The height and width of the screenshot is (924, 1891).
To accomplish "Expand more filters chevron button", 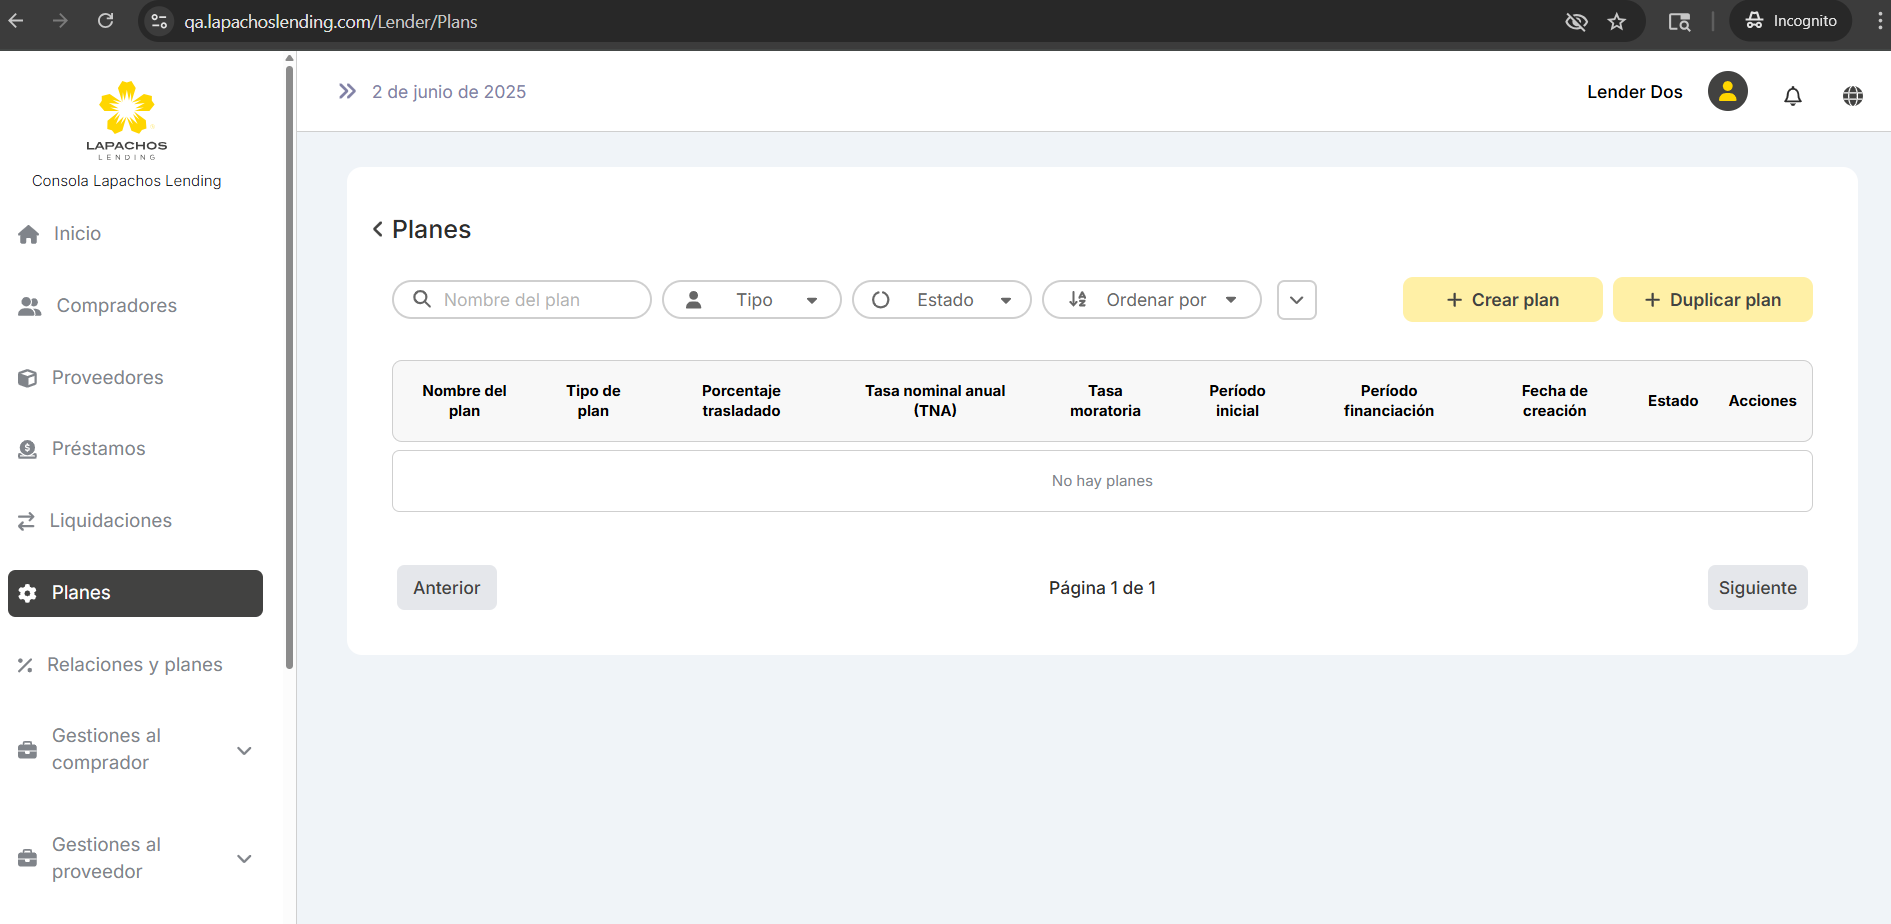I will point(1296,300).
